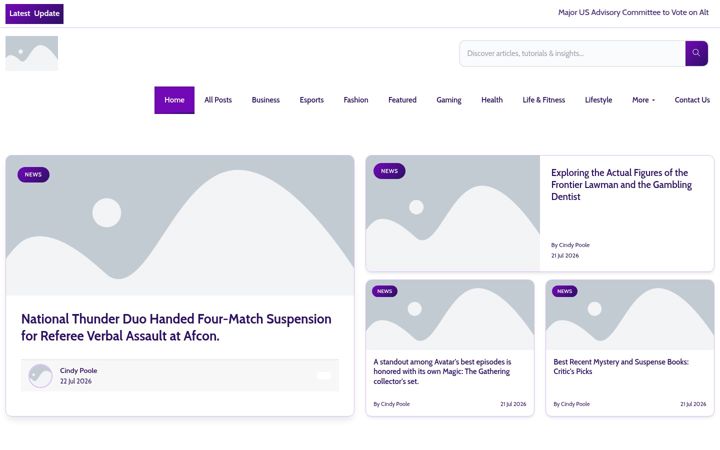Click Cindy Poole author name on featured post
The height and width of the screenshot is (450, 720).
79,371
